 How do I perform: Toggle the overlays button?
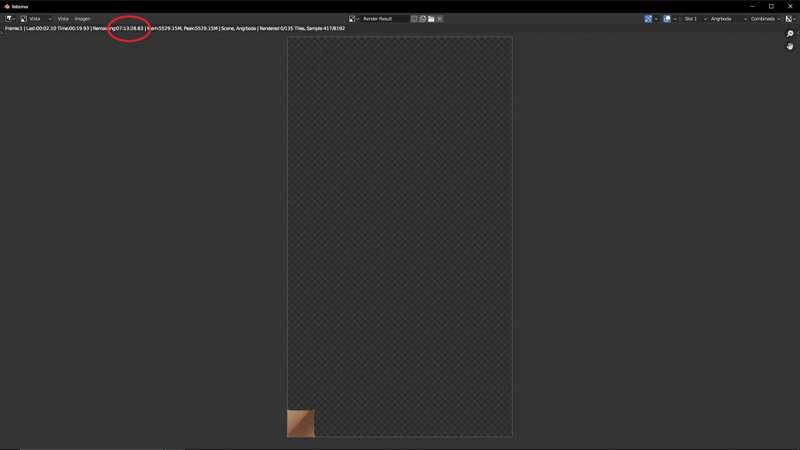tap(667, 19)
